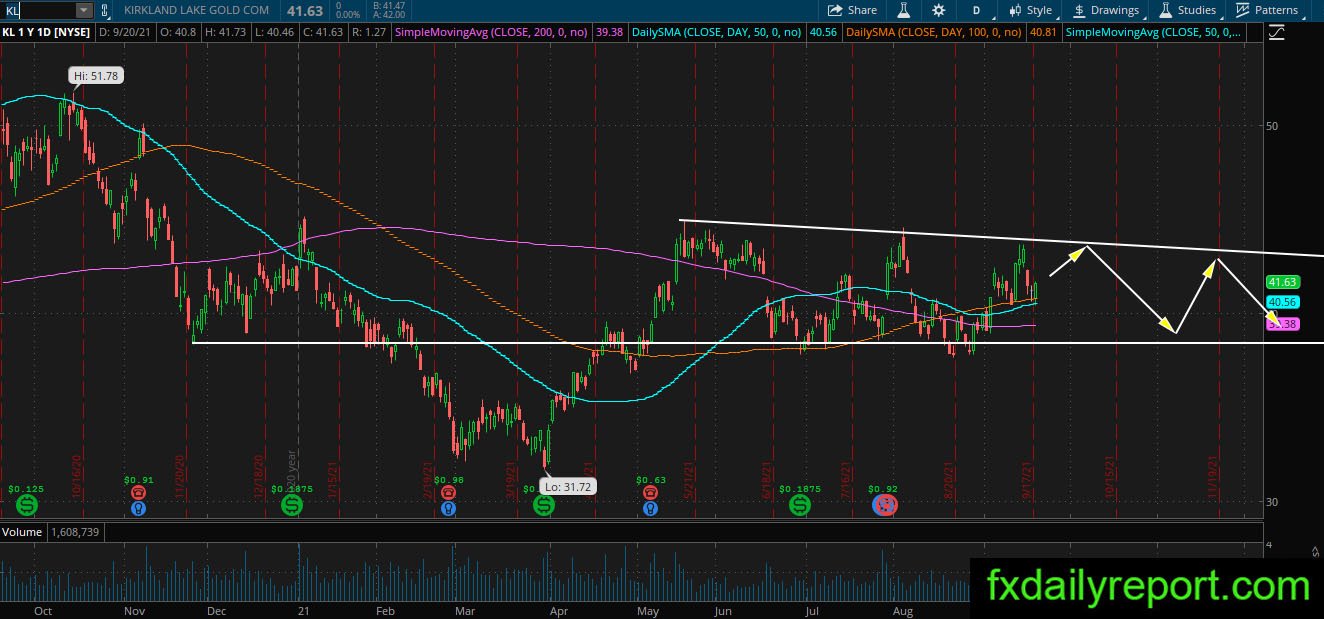Click SimpleMovingAvg (CLOSE, 200, 0, no) label
The image size is (1324, 619).
[493, 33]
